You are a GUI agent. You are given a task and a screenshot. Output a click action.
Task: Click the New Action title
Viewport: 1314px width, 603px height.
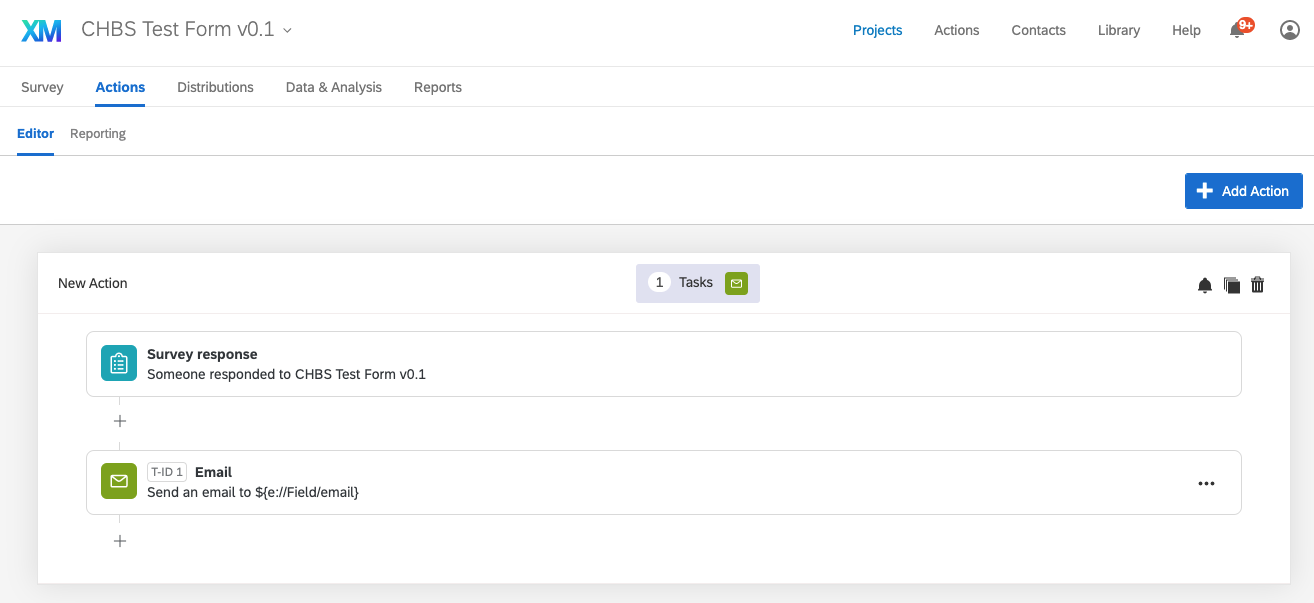coord(93,283)
